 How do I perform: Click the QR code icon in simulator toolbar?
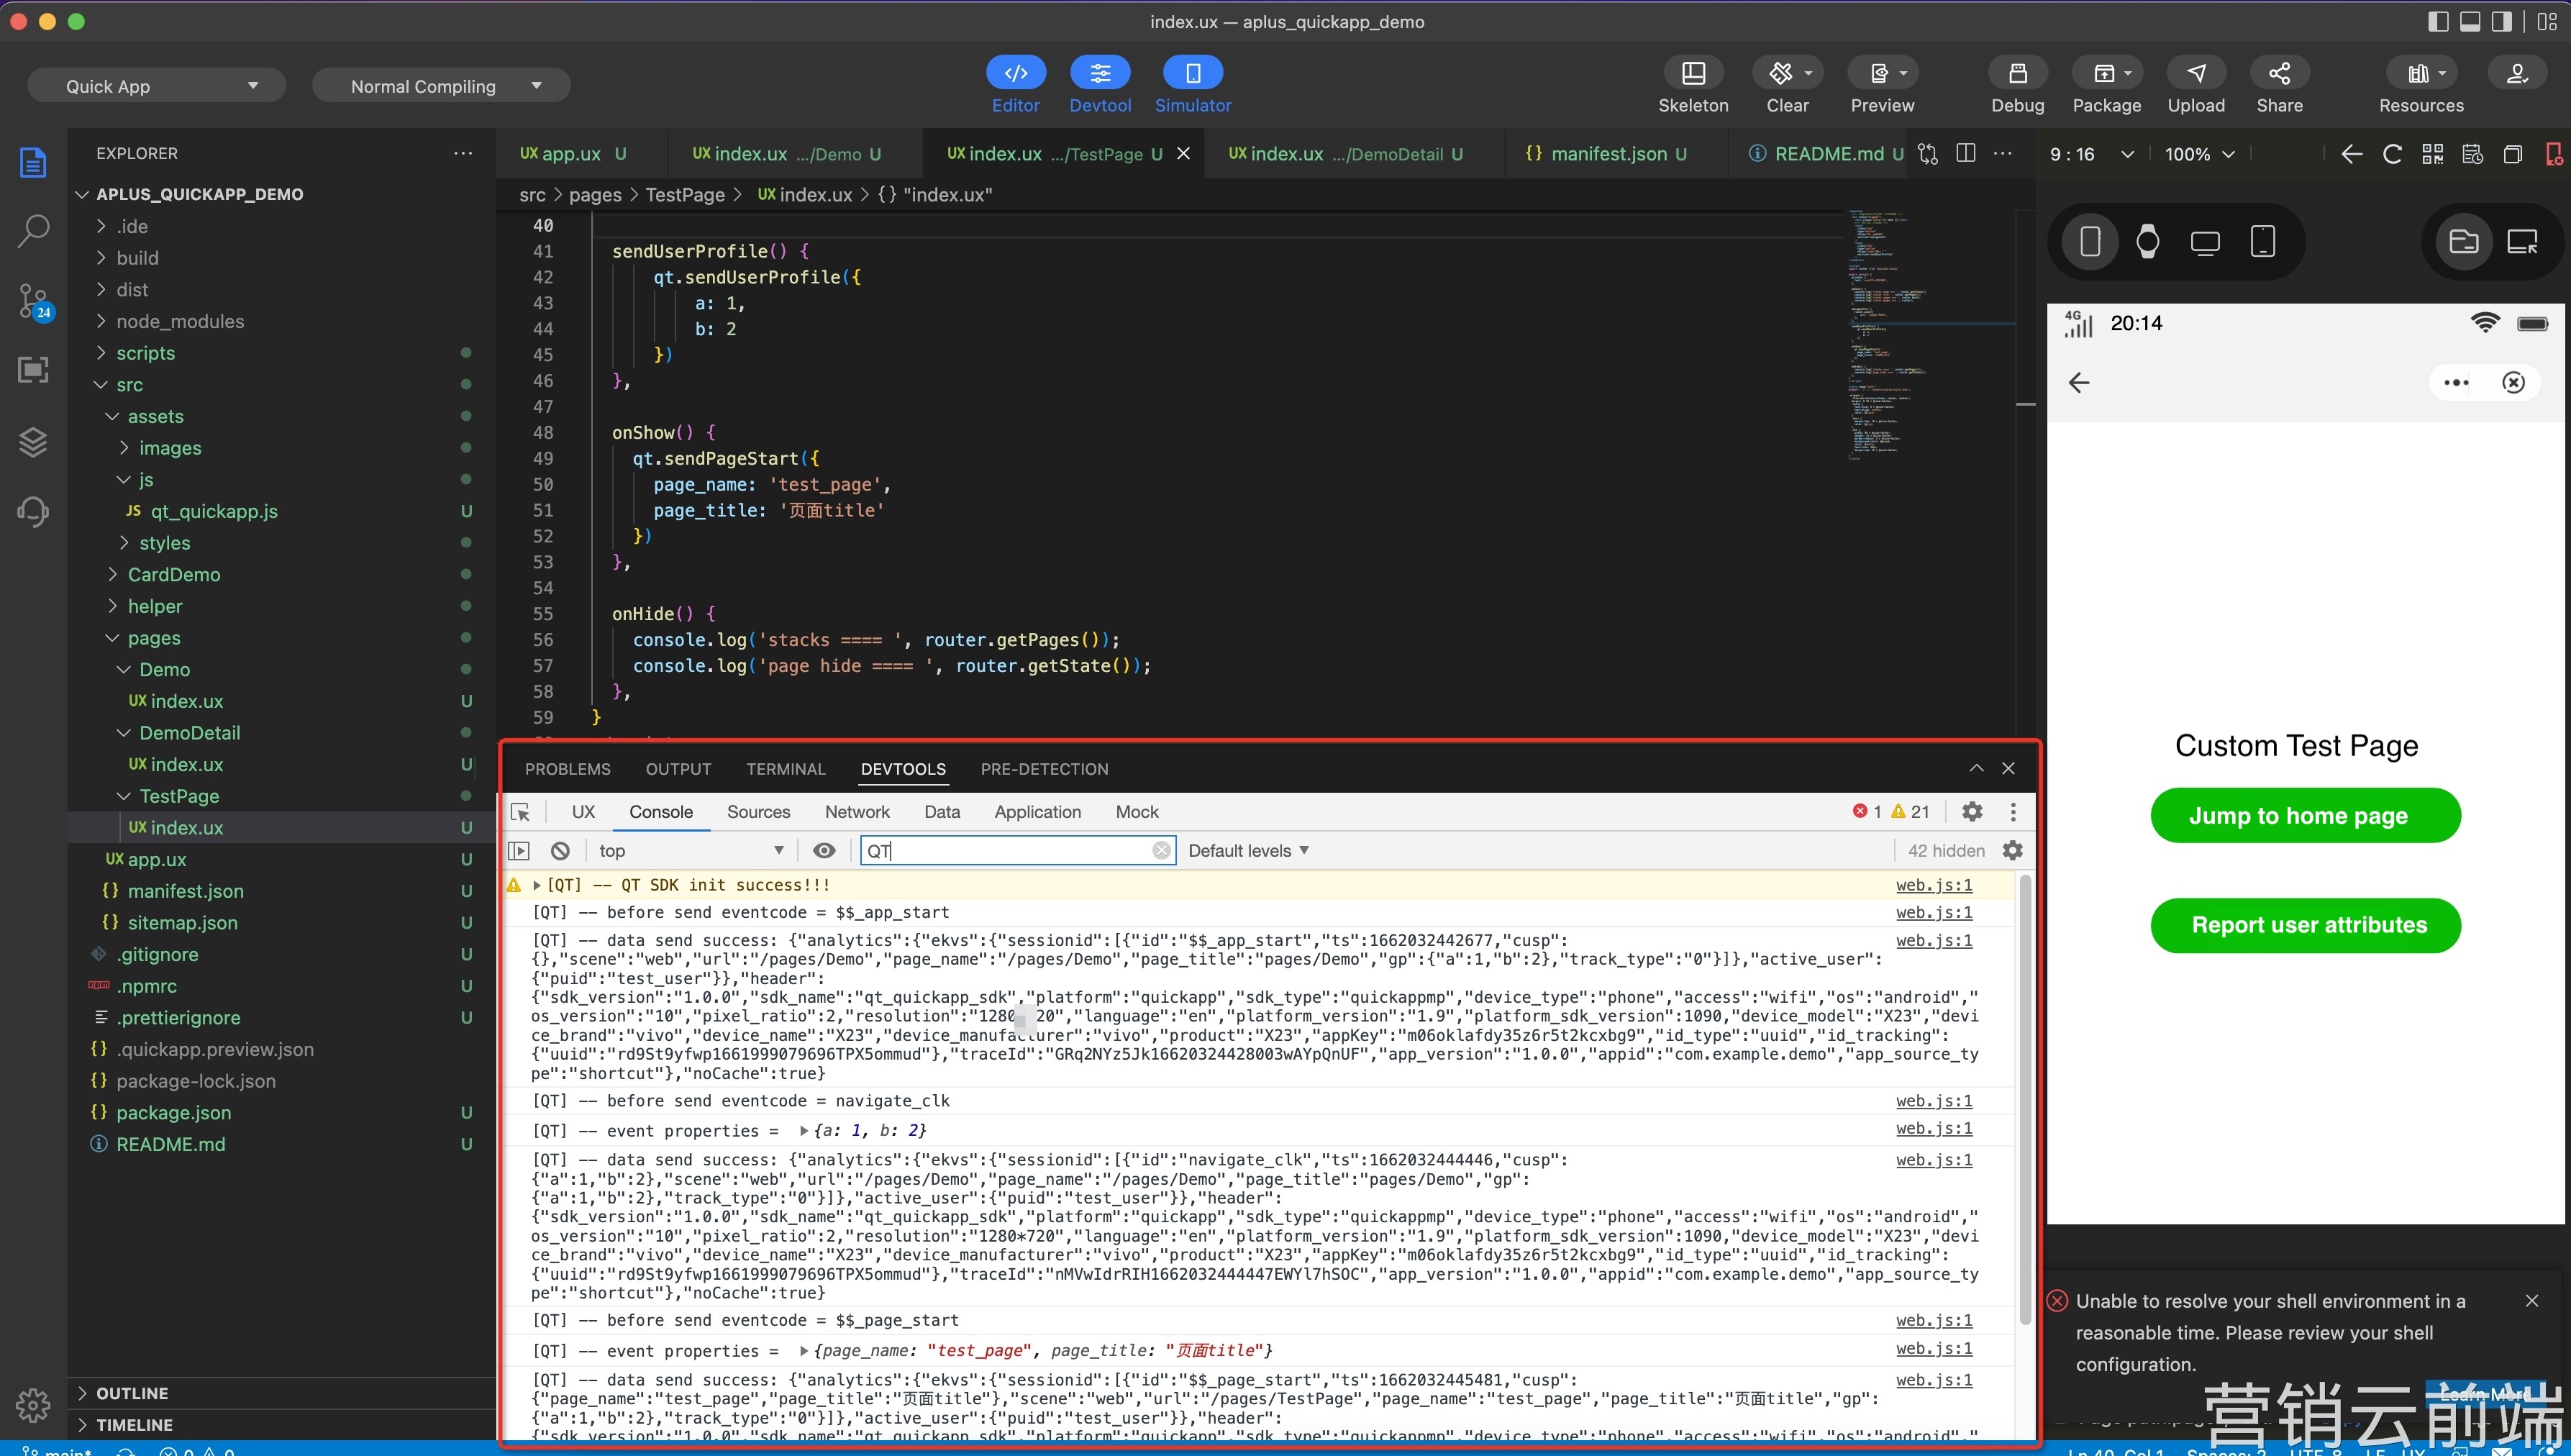(2432, 154)
